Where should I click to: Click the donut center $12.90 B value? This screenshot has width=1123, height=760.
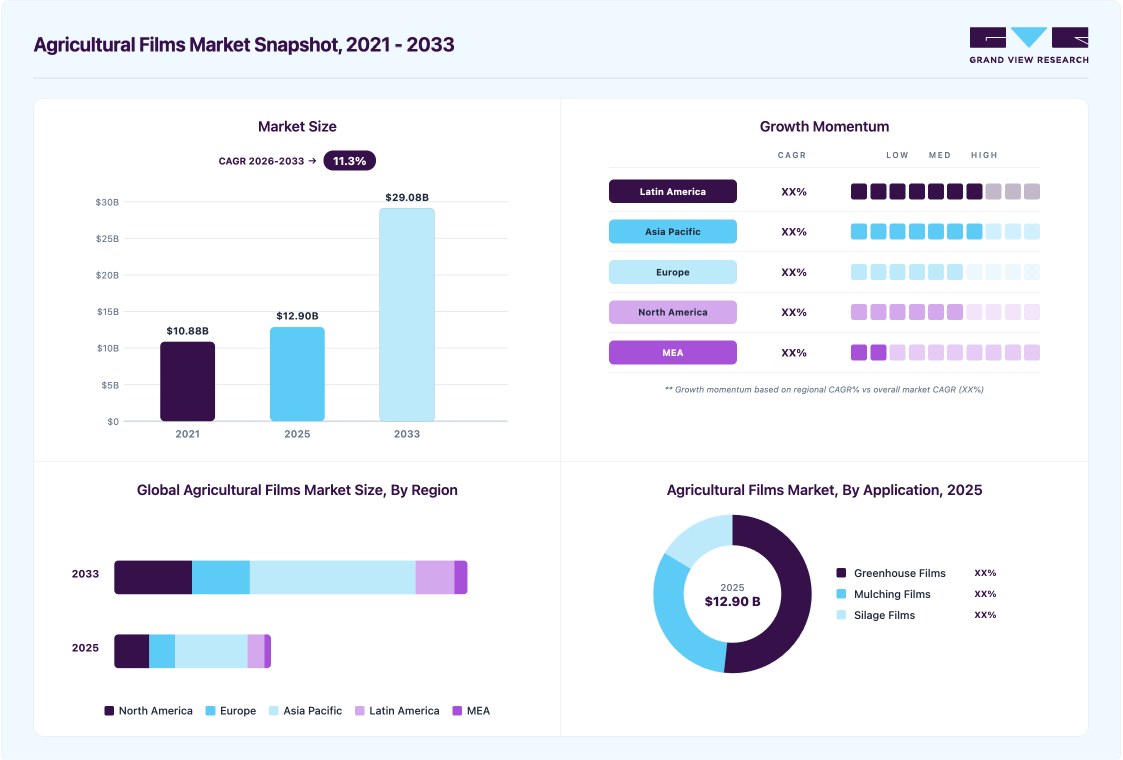pyautogui.click(x=732, y=602)
